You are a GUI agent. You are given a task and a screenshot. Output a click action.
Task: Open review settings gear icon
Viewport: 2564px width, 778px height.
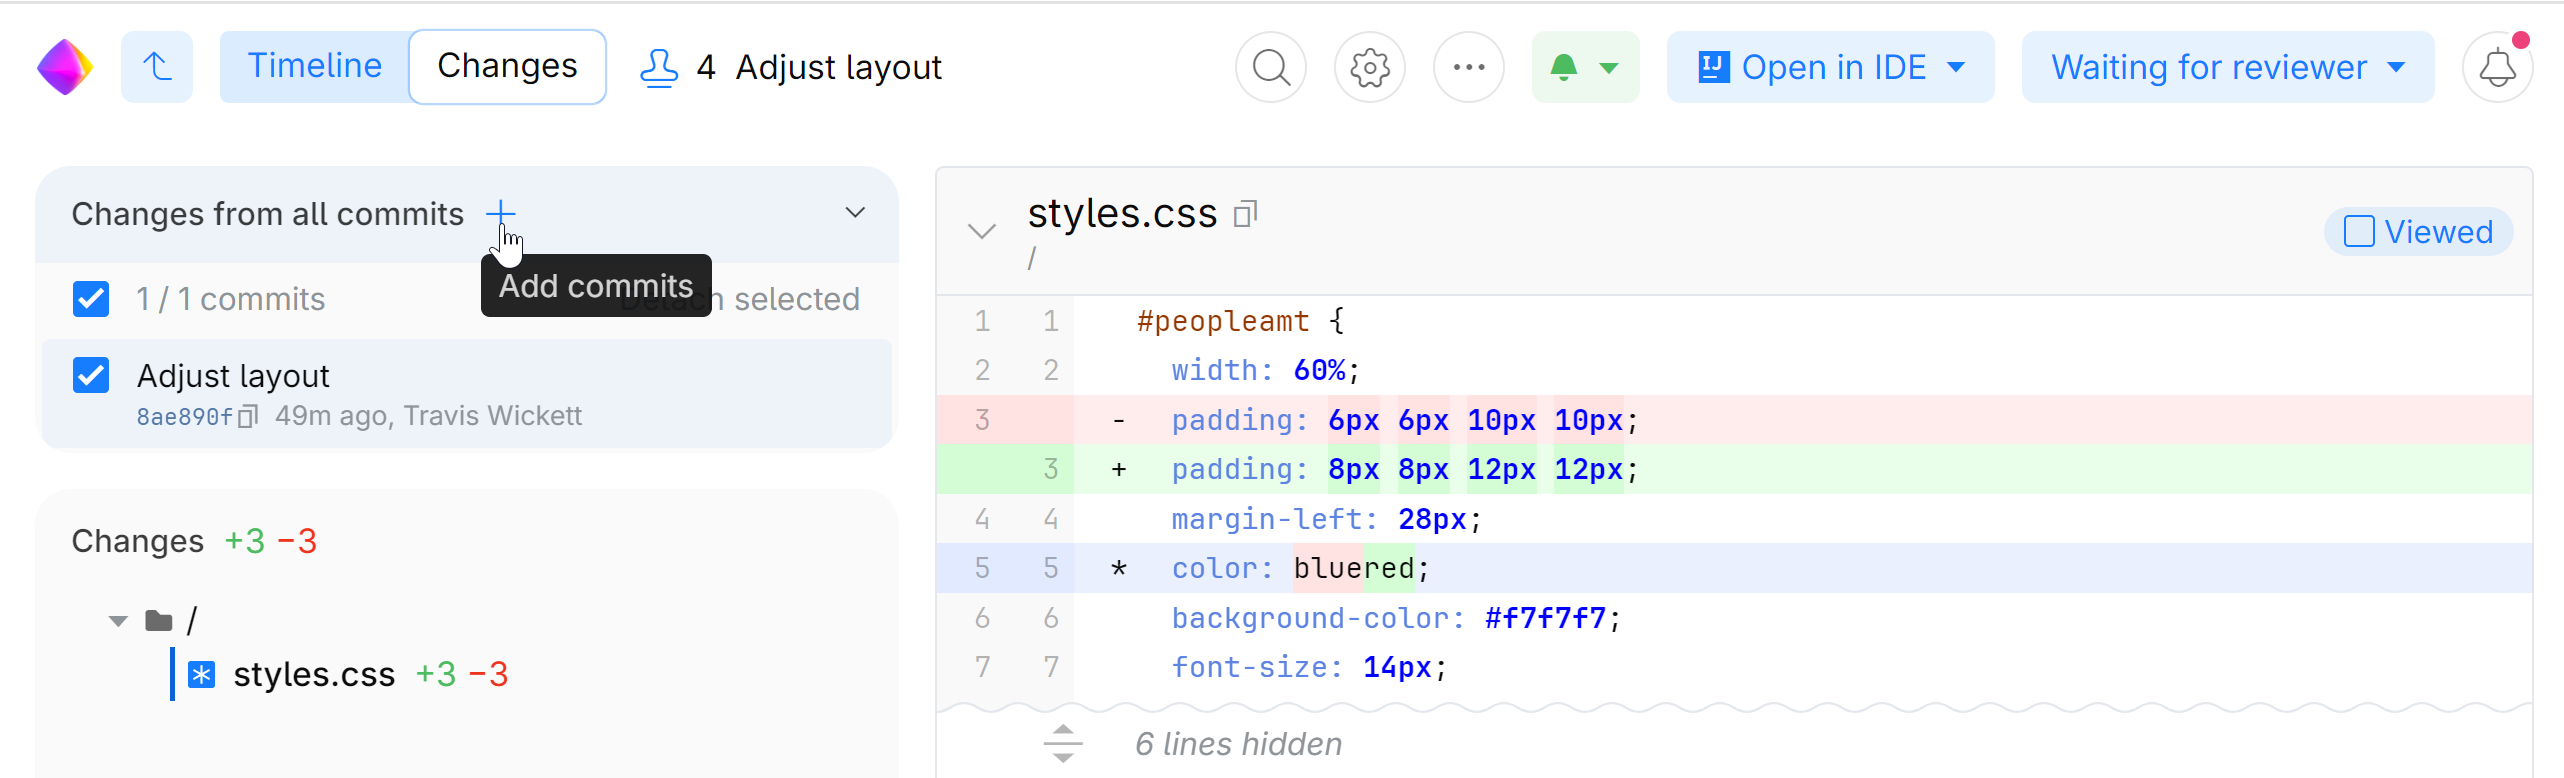pos(1370,67)
